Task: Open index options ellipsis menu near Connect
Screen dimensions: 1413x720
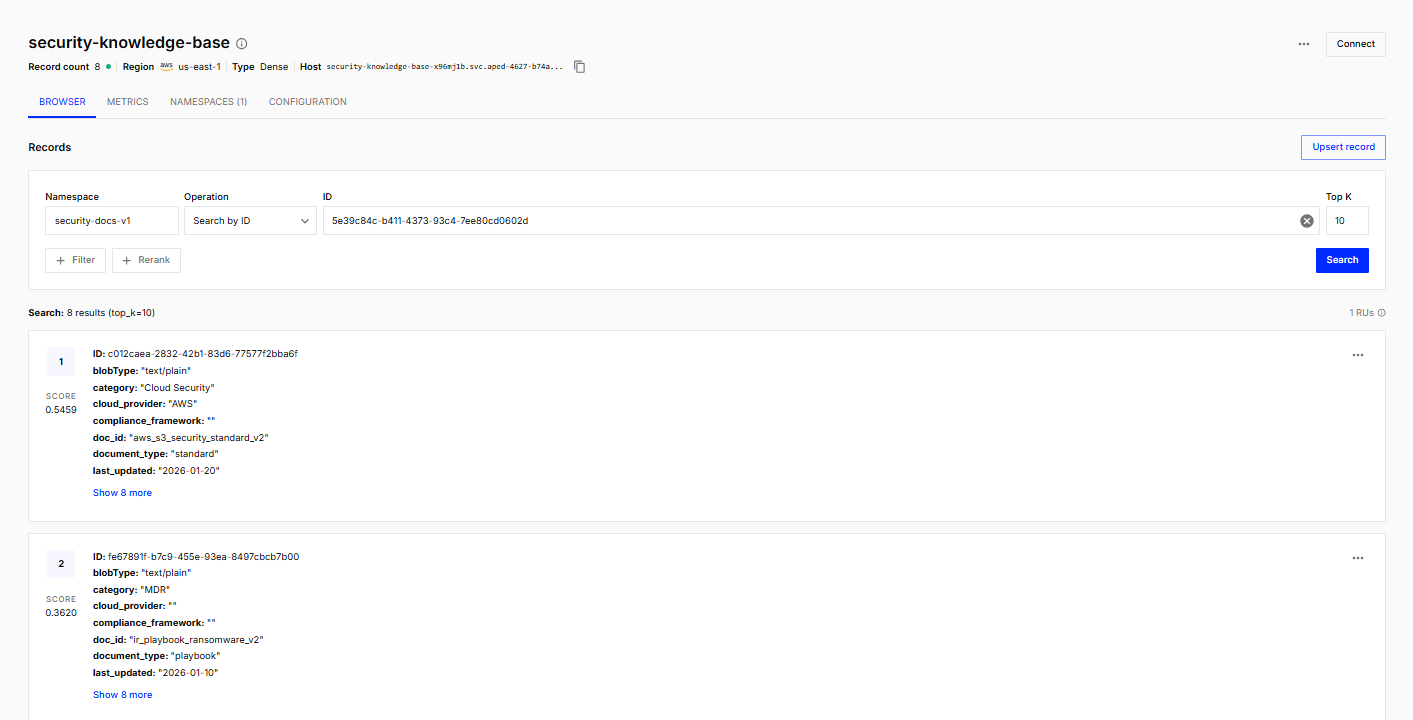Action: pos(1304,44)
